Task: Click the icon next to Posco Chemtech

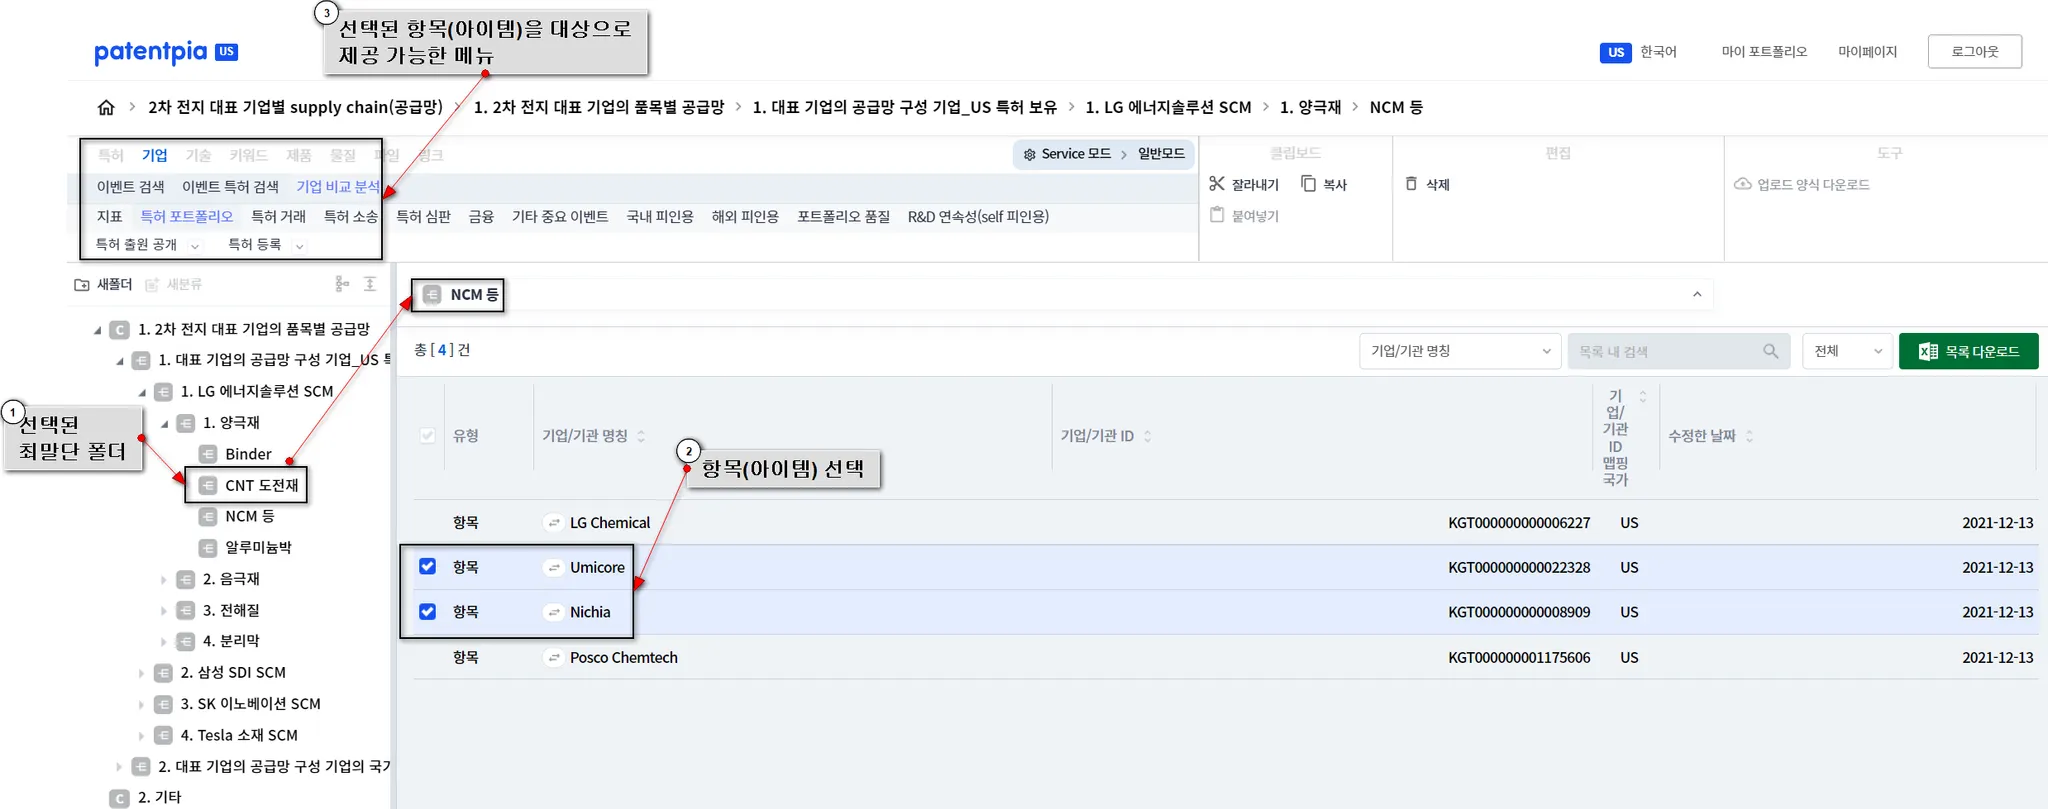Action: click(x=554, y=658)
